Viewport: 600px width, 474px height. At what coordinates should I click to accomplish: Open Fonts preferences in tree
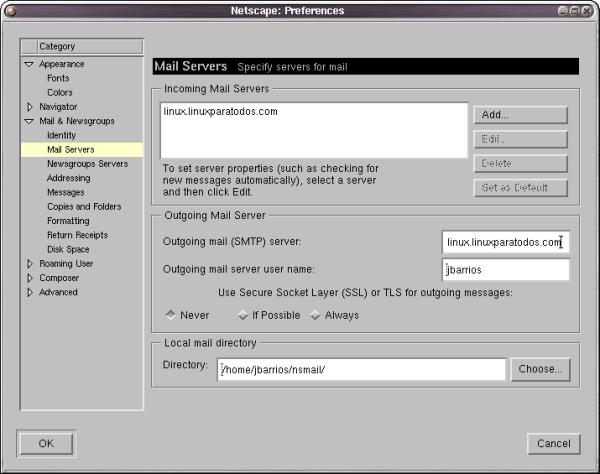58,78
